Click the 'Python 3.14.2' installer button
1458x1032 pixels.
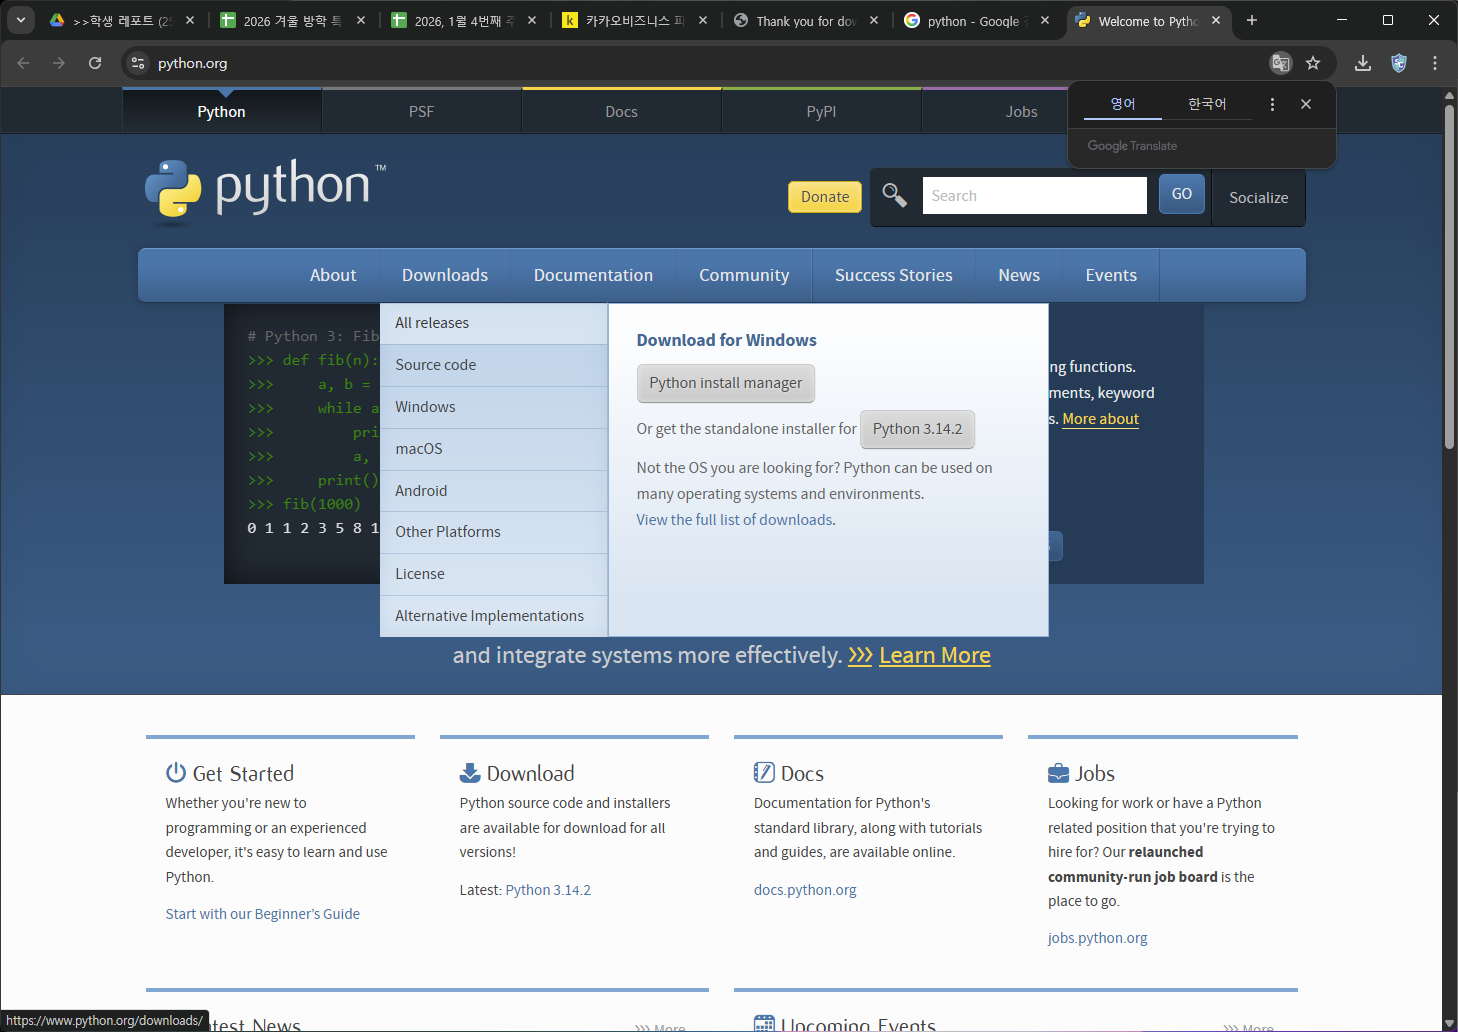pyautogui.click(x=917, y=429)
